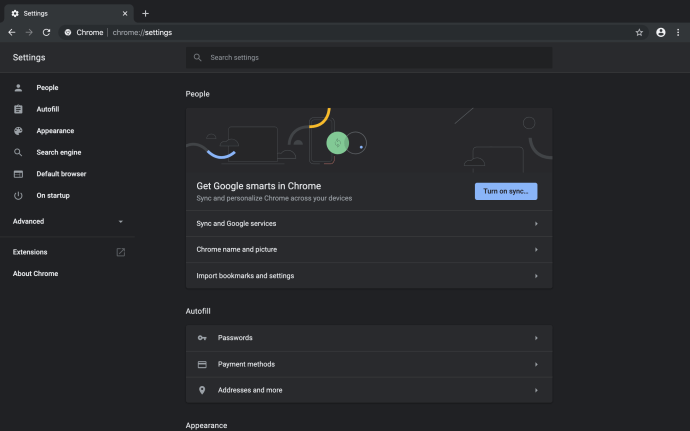Open Sync and Google services via its arrow

[x=536, y=224]
